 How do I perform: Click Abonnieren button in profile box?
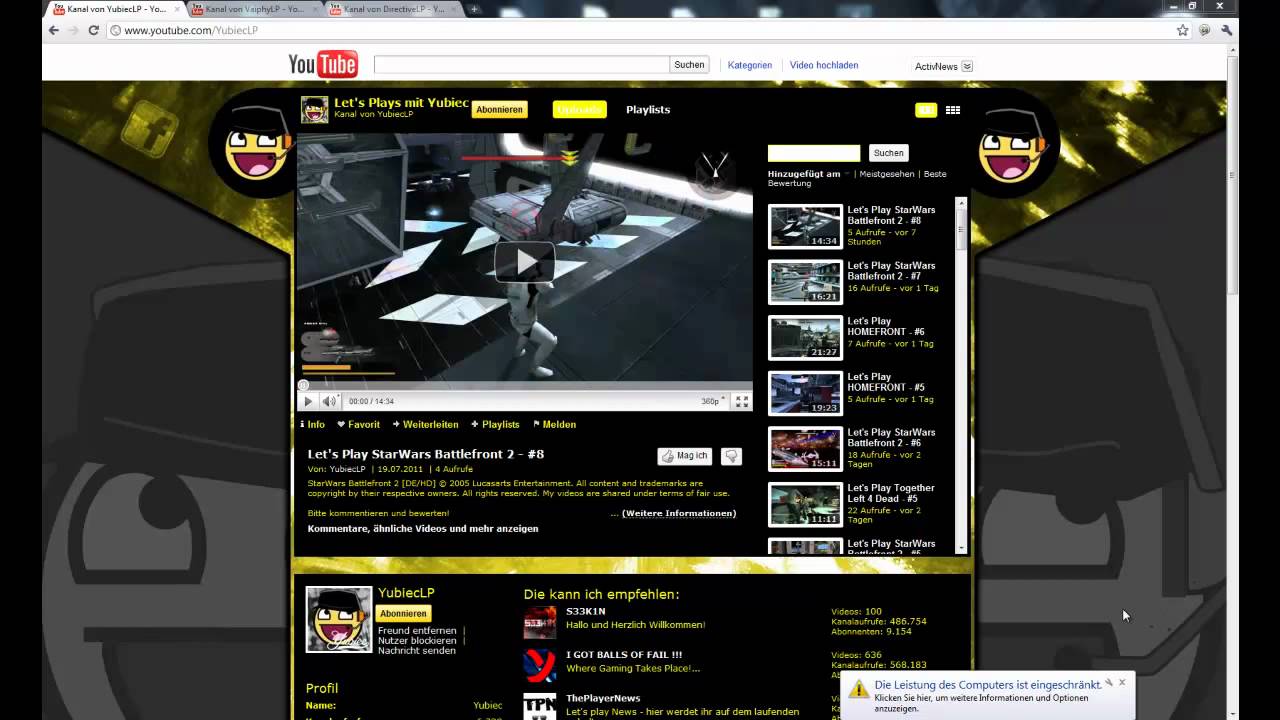tap(404, 613)
